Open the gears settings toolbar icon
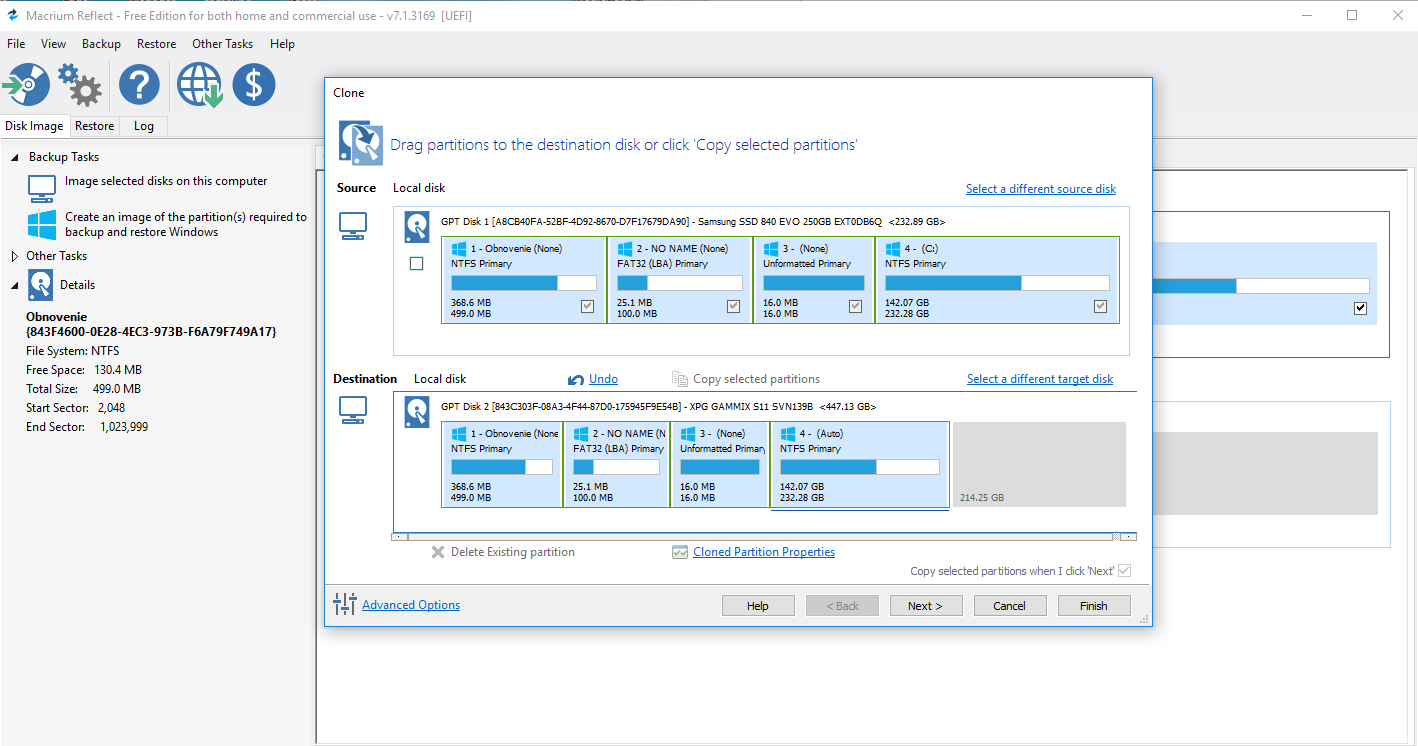Image resolution: width=1418 pixels, height=746 pixels. pyautogui.click(x=80, y=85)
